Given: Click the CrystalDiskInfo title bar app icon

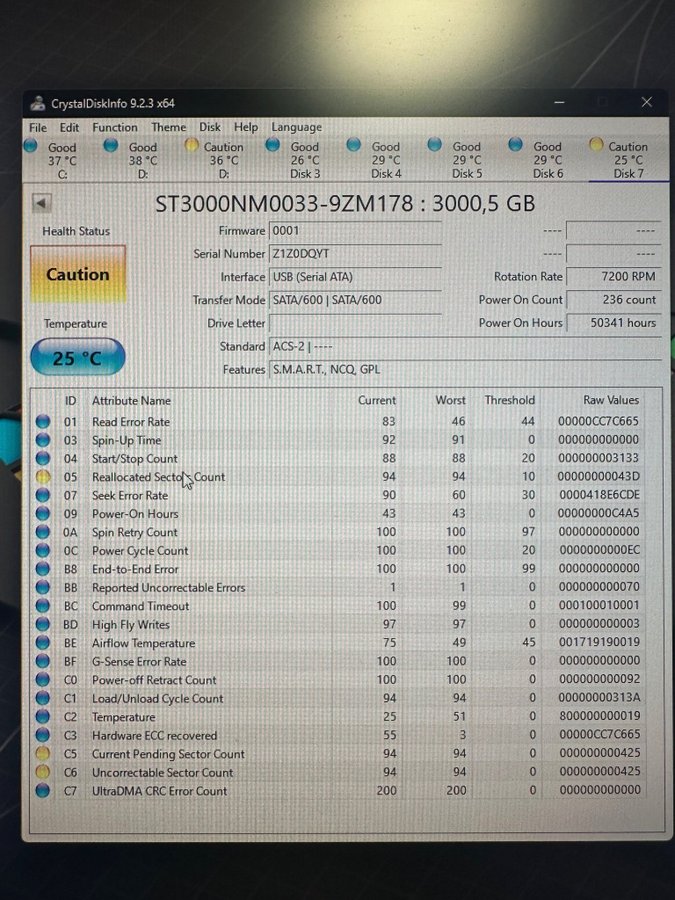Looking at the screenshot, I should coord(38,103).
